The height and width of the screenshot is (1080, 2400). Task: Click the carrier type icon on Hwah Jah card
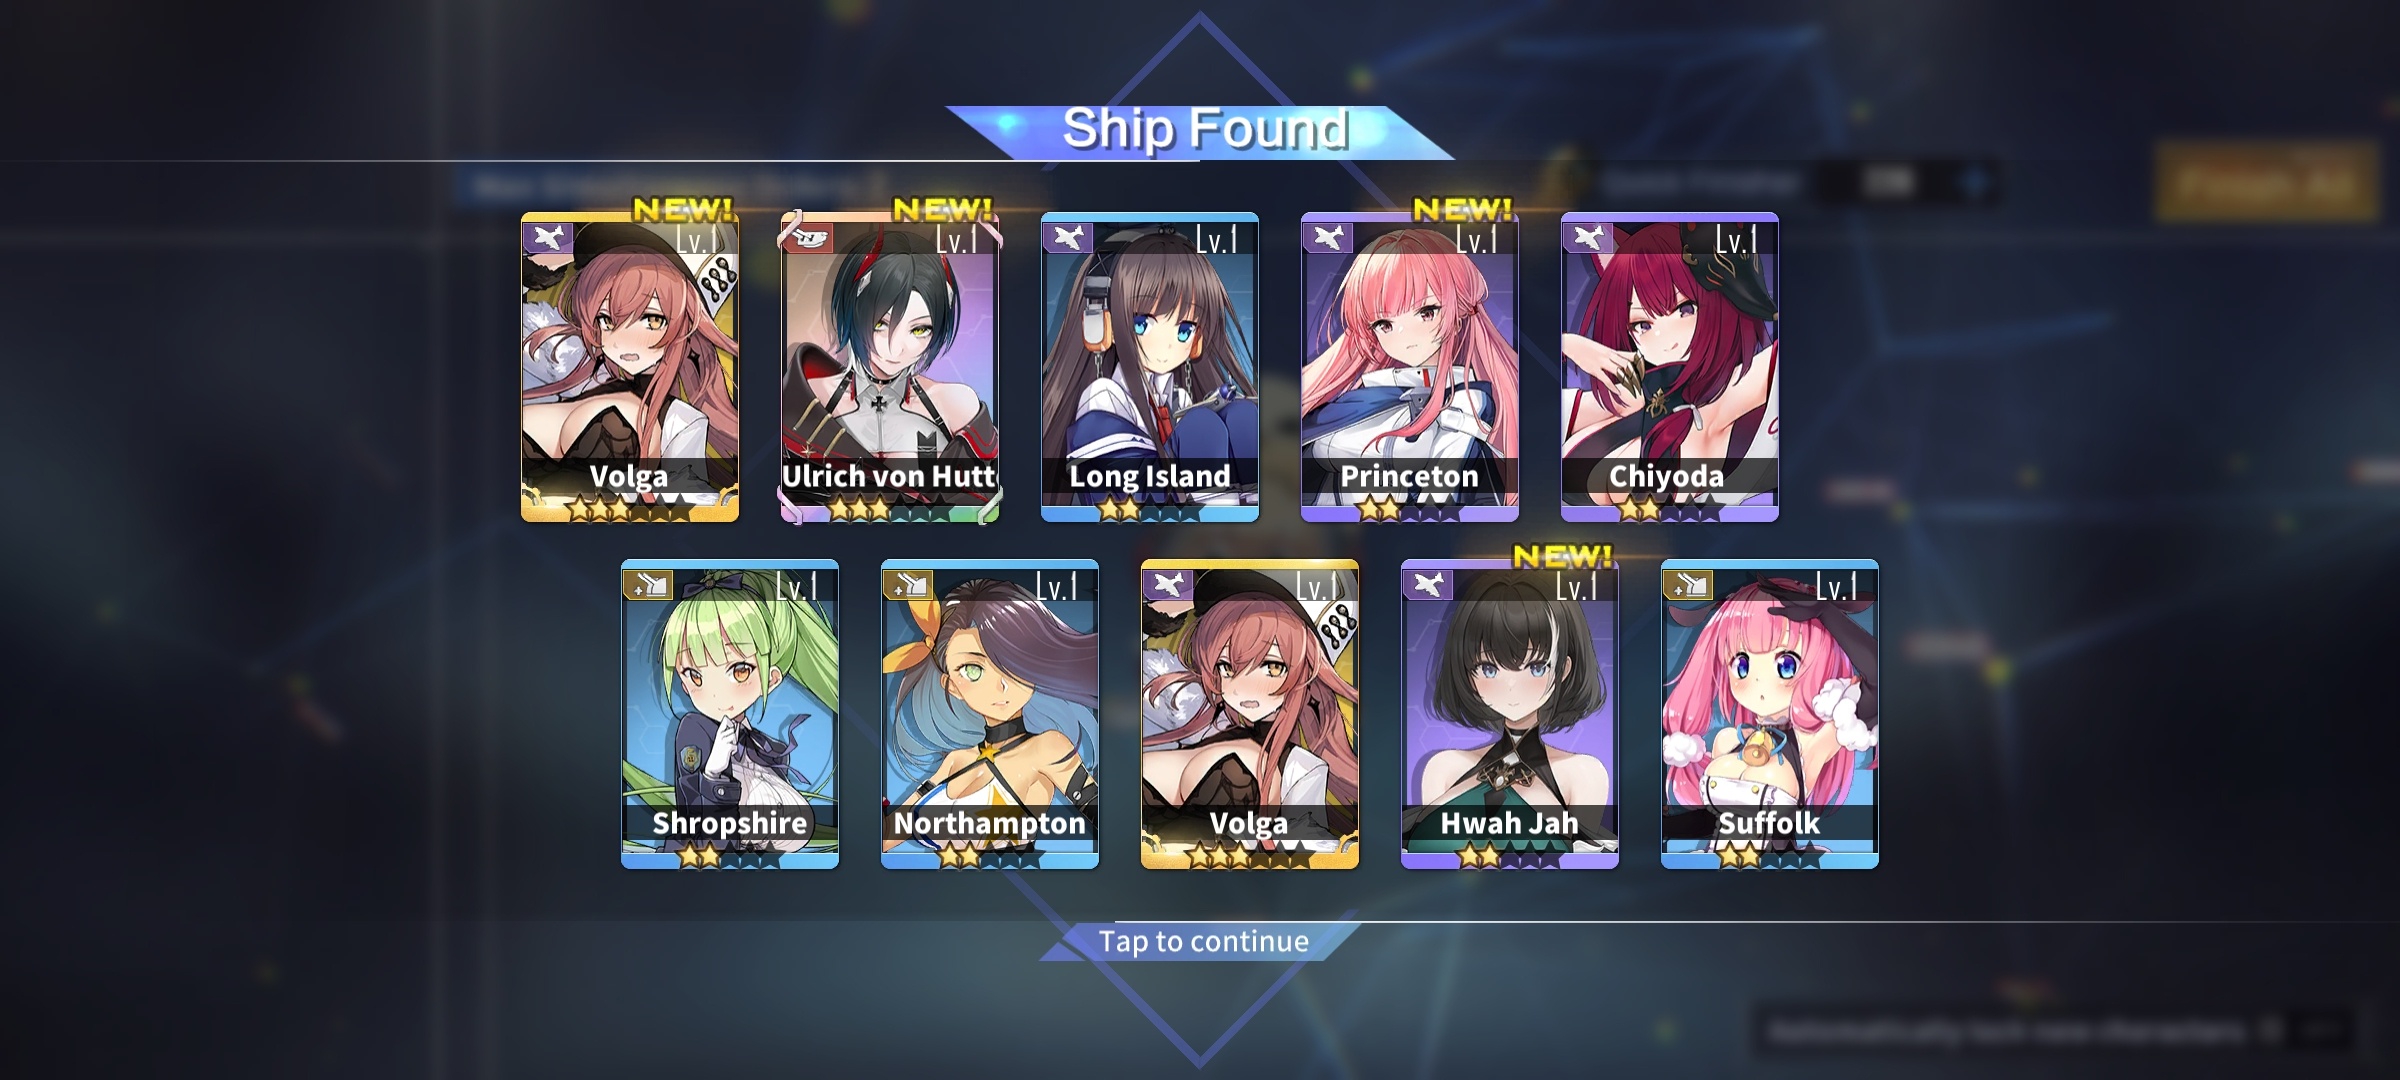(1428, 585)
